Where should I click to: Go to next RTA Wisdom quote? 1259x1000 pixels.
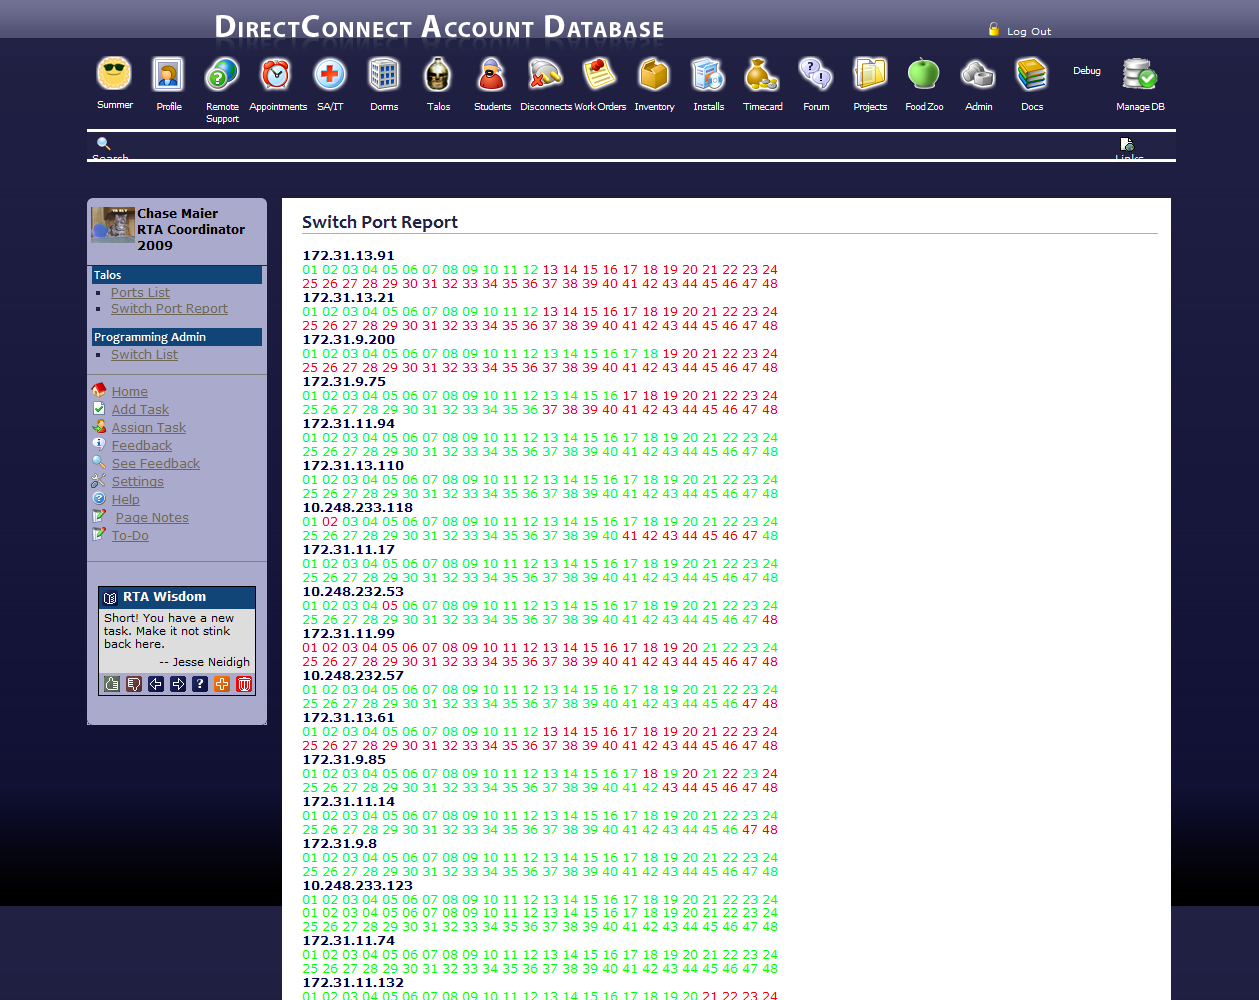(x=178, y=684)
